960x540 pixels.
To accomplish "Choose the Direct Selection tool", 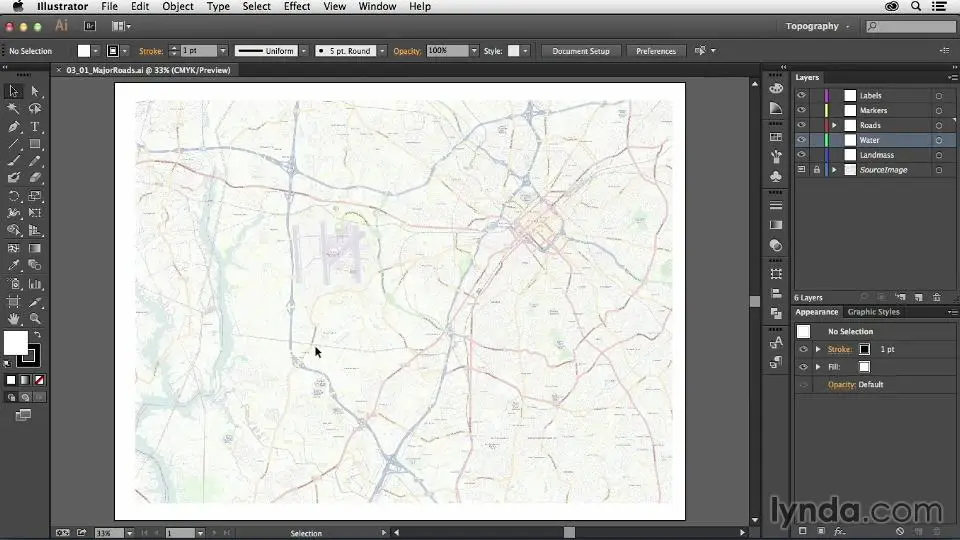I will coord(35,91).
